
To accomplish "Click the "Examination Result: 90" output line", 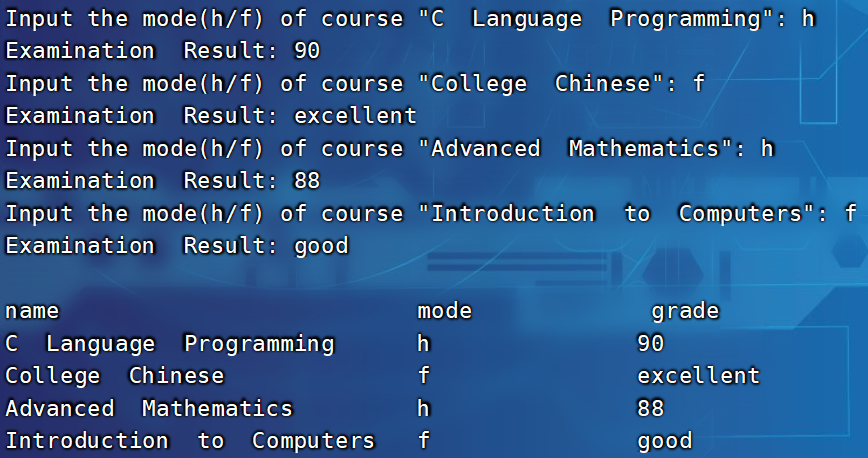I will (x=163, y=51).
